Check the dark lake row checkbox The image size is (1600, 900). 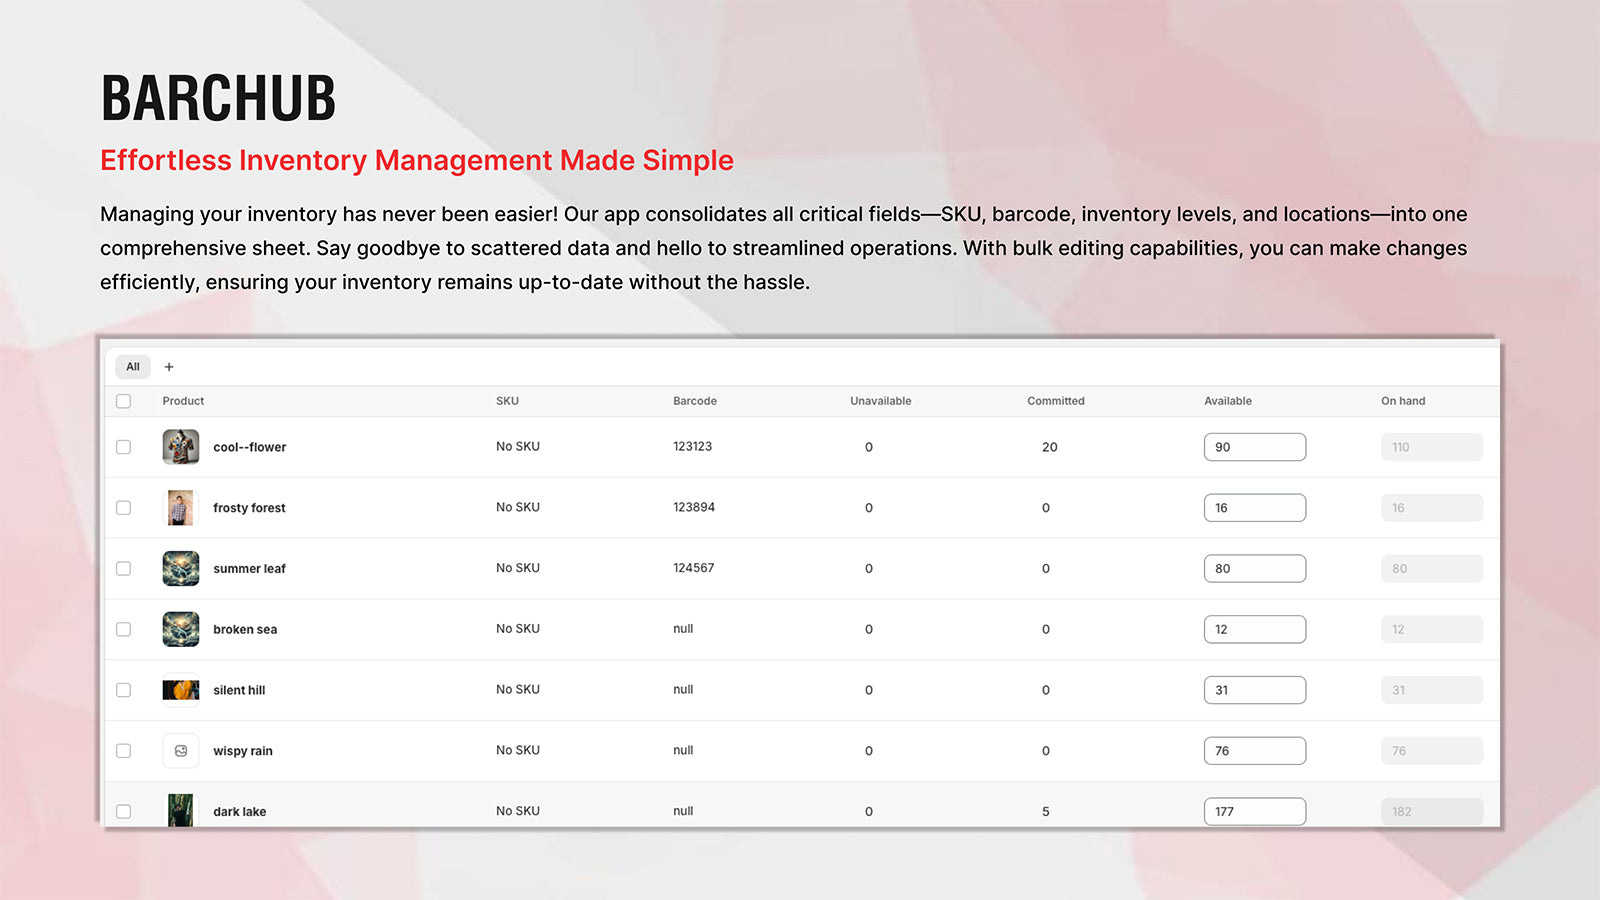coord(124,812)
